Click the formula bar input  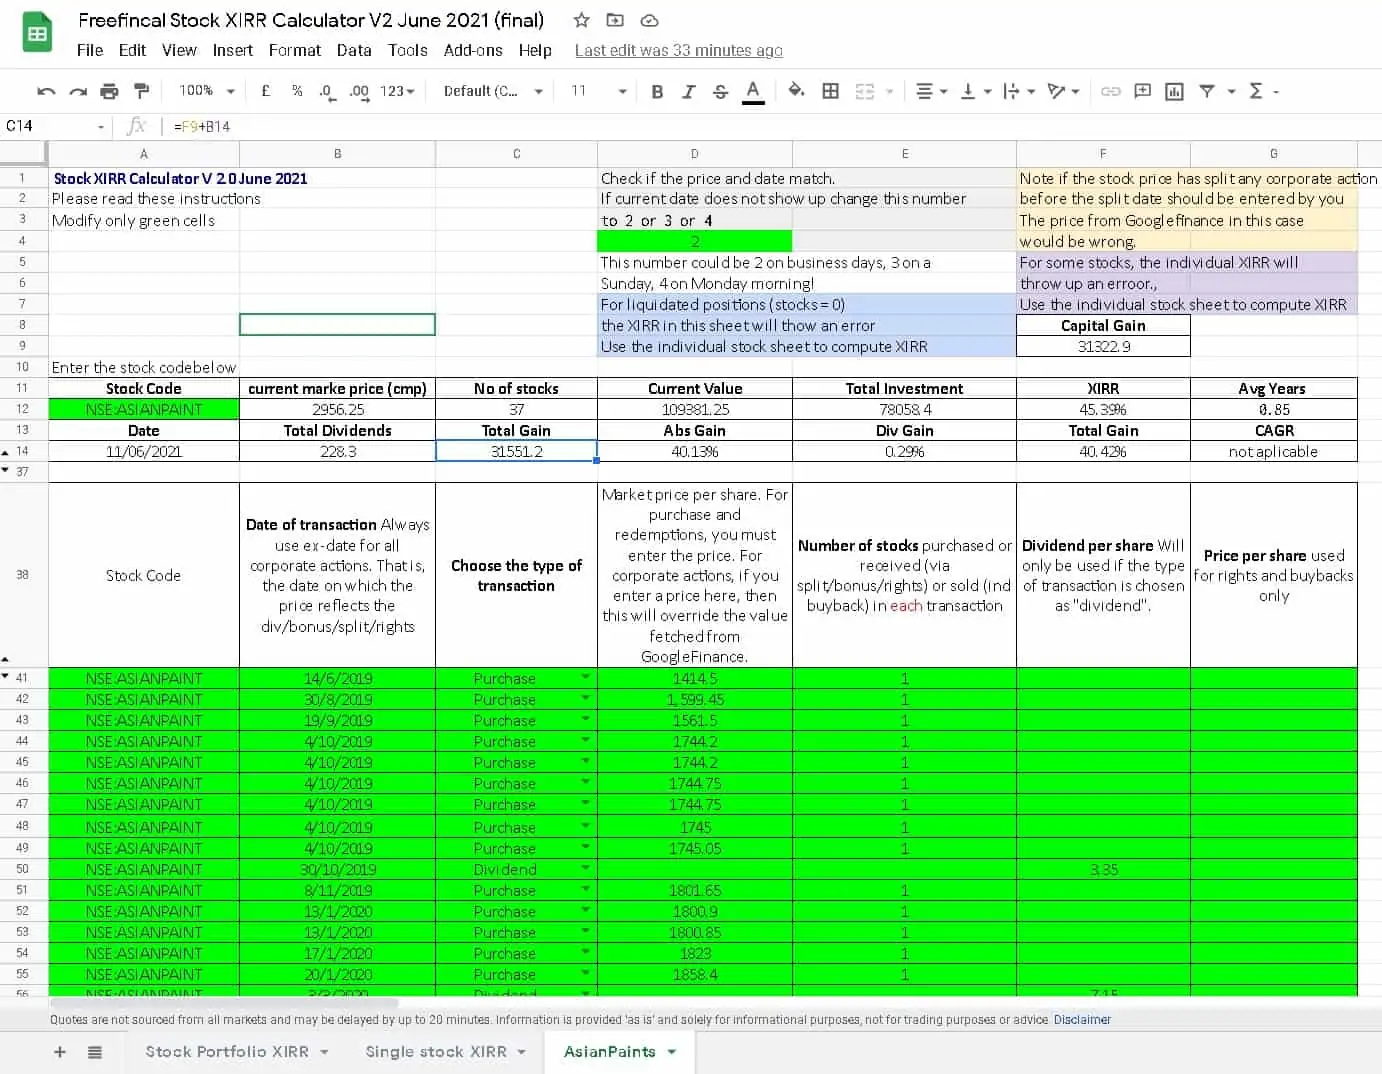point(770,127)
